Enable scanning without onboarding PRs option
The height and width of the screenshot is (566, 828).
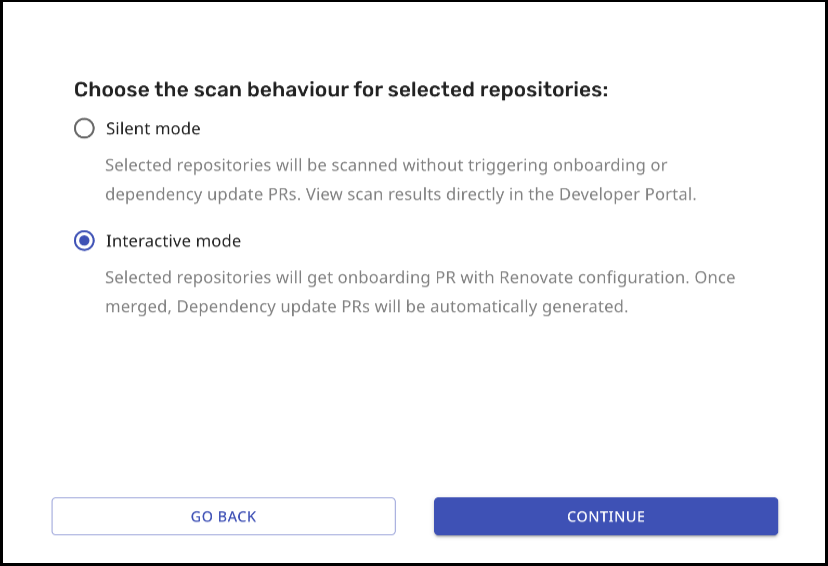point(85,128)
